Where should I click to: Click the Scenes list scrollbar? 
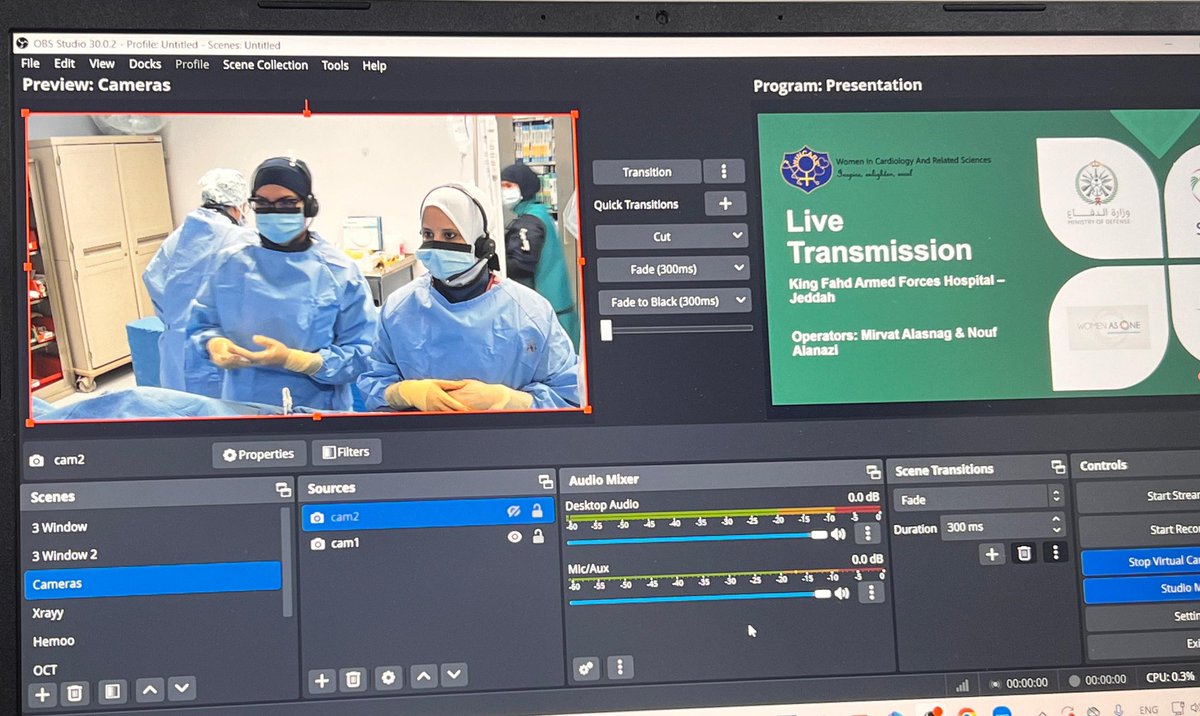tap(288, 562)
